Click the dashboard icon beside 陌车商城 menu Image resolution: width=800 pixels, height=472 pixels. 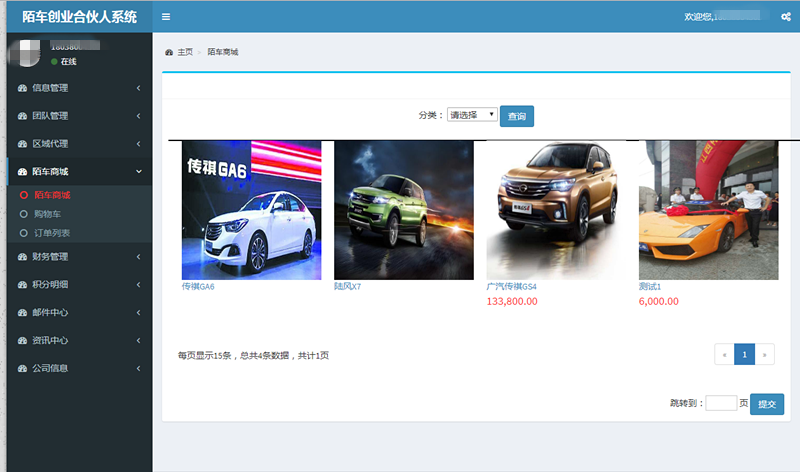[22, 171]
